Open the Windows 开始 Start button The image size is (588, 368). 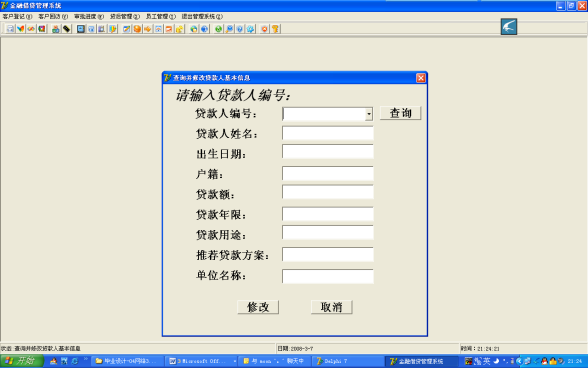click(22, 361)
